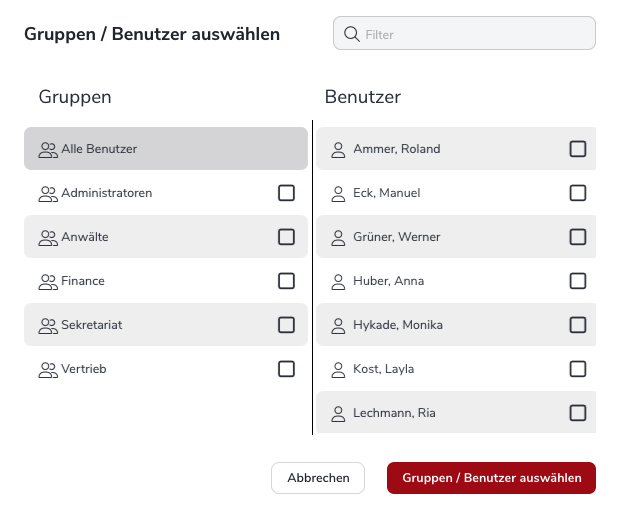Click the group icon next to Administratoren
The width and height of the screenshot is (619, 523).
[x=48, y=194]
